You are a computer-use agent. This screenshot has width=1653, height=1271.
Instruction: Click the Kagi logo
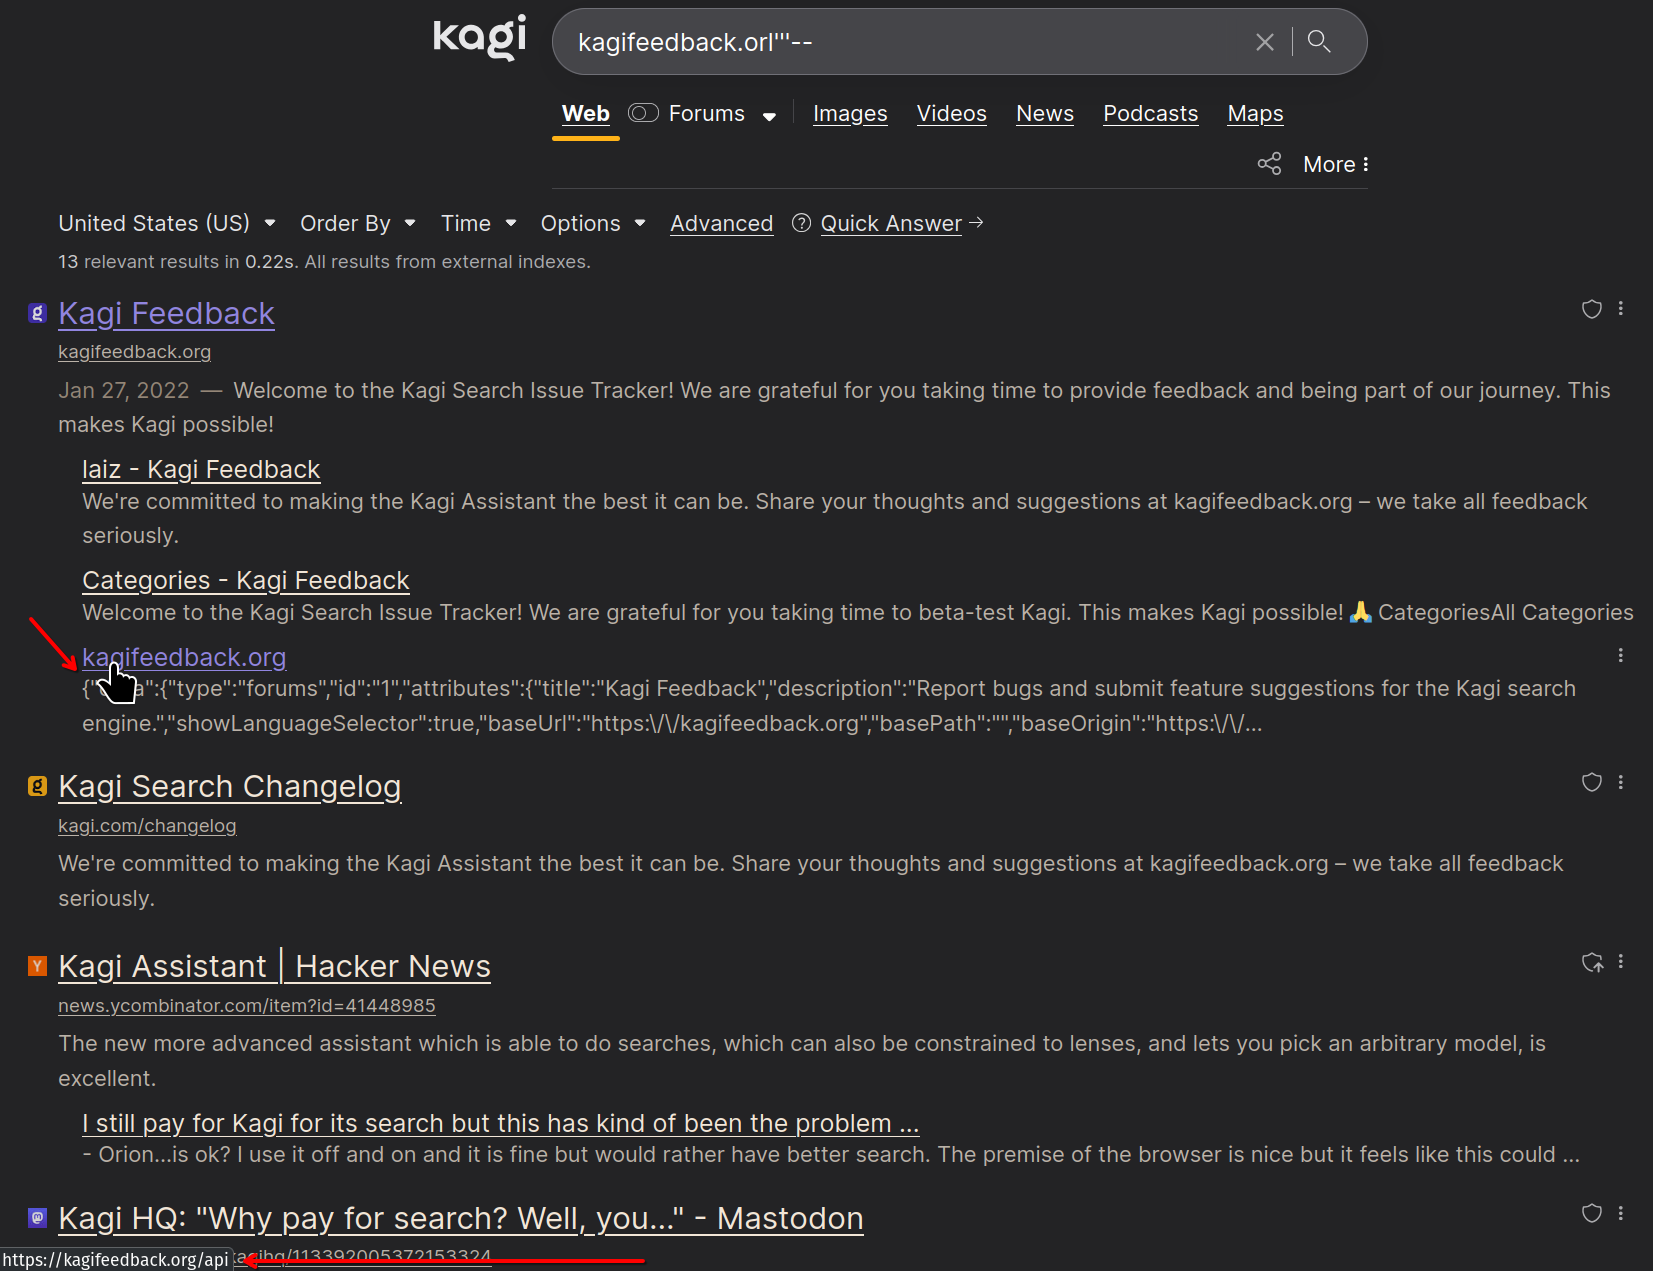point(479,38)
